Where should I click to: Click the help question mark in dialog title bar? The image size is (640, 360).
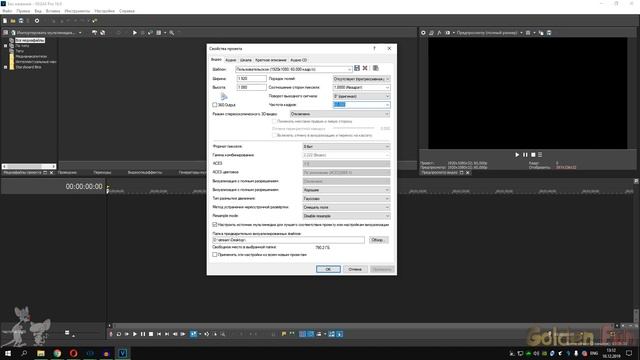(374, 48)
